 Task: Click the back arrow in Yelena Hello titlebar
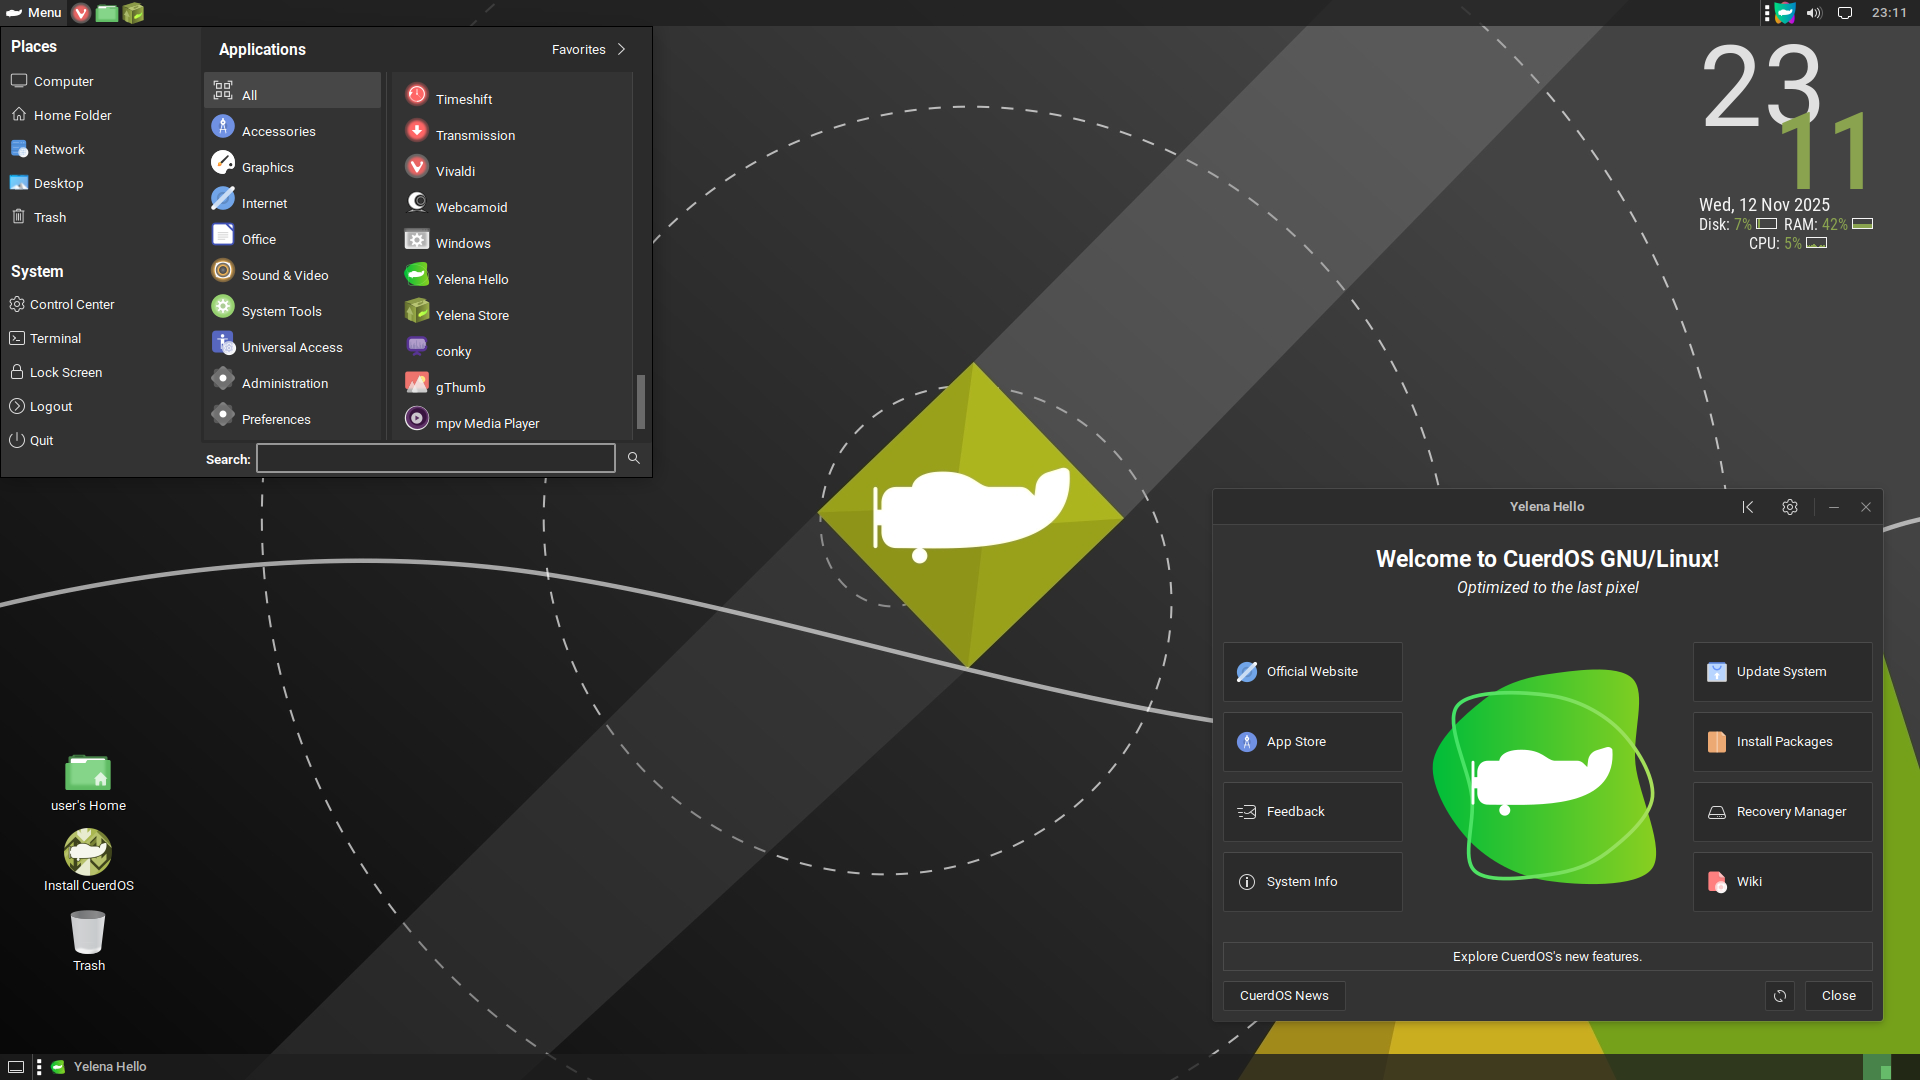[1748, 507]
